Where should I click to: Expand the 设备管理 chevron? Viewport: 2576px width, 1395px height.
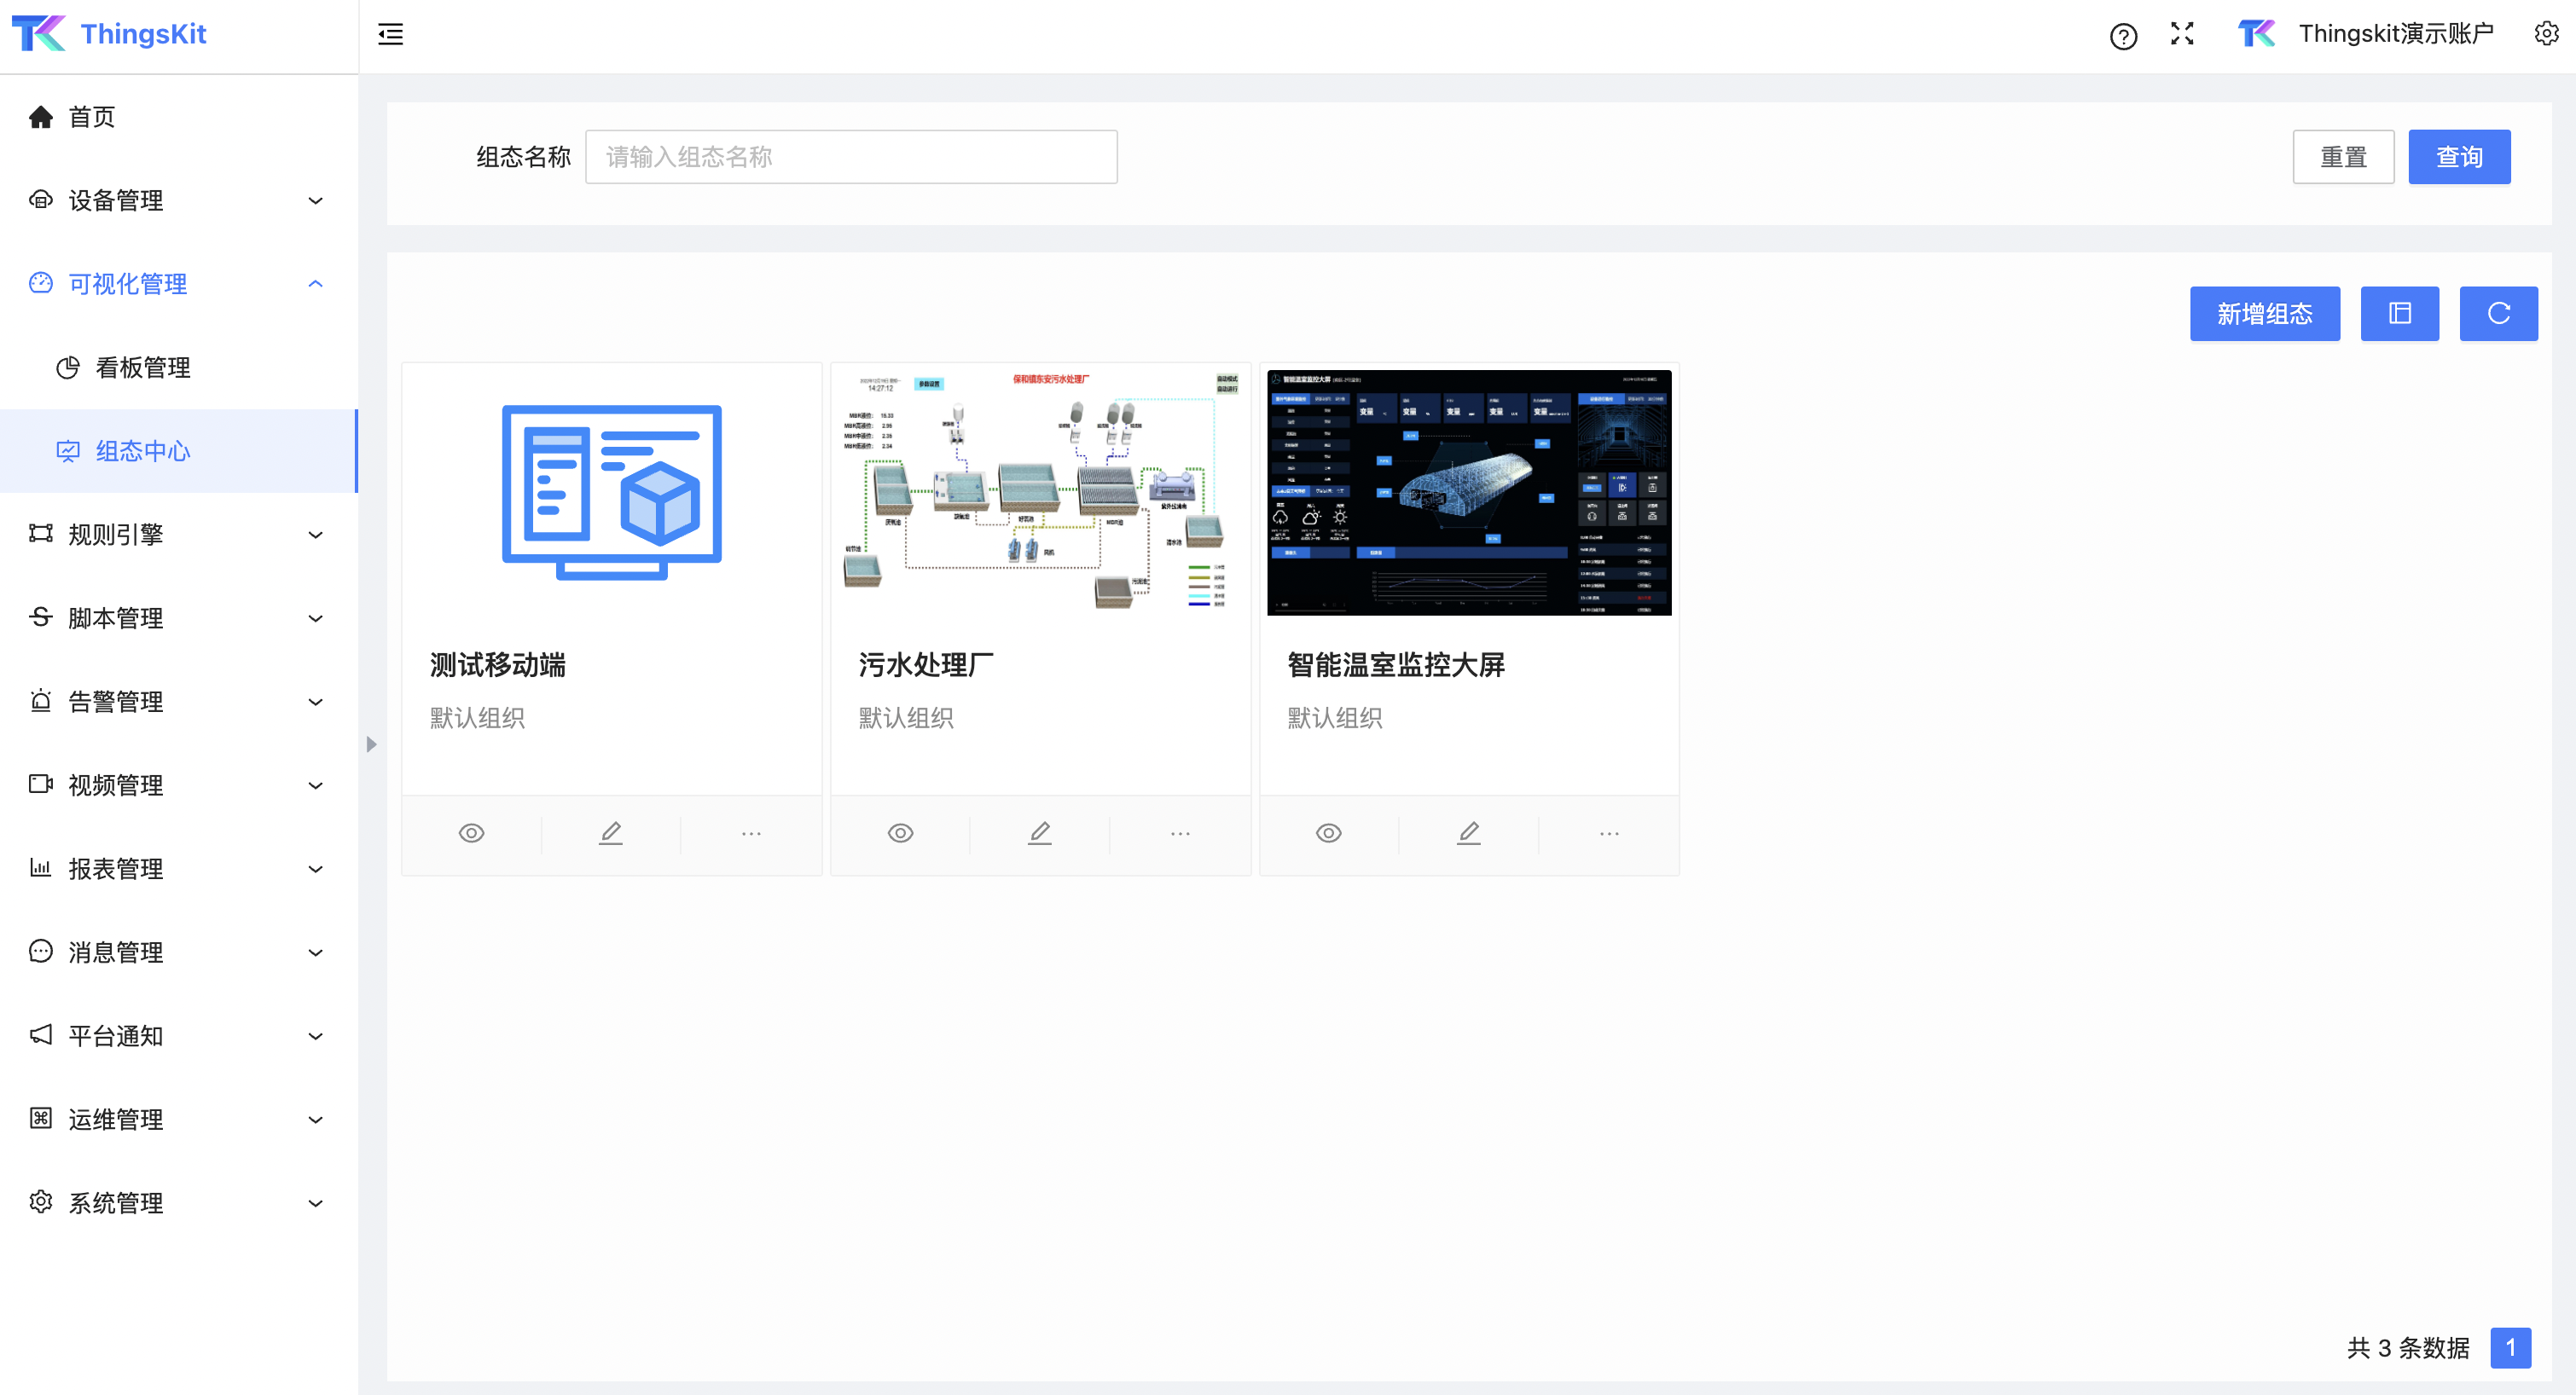click(316, 201)
